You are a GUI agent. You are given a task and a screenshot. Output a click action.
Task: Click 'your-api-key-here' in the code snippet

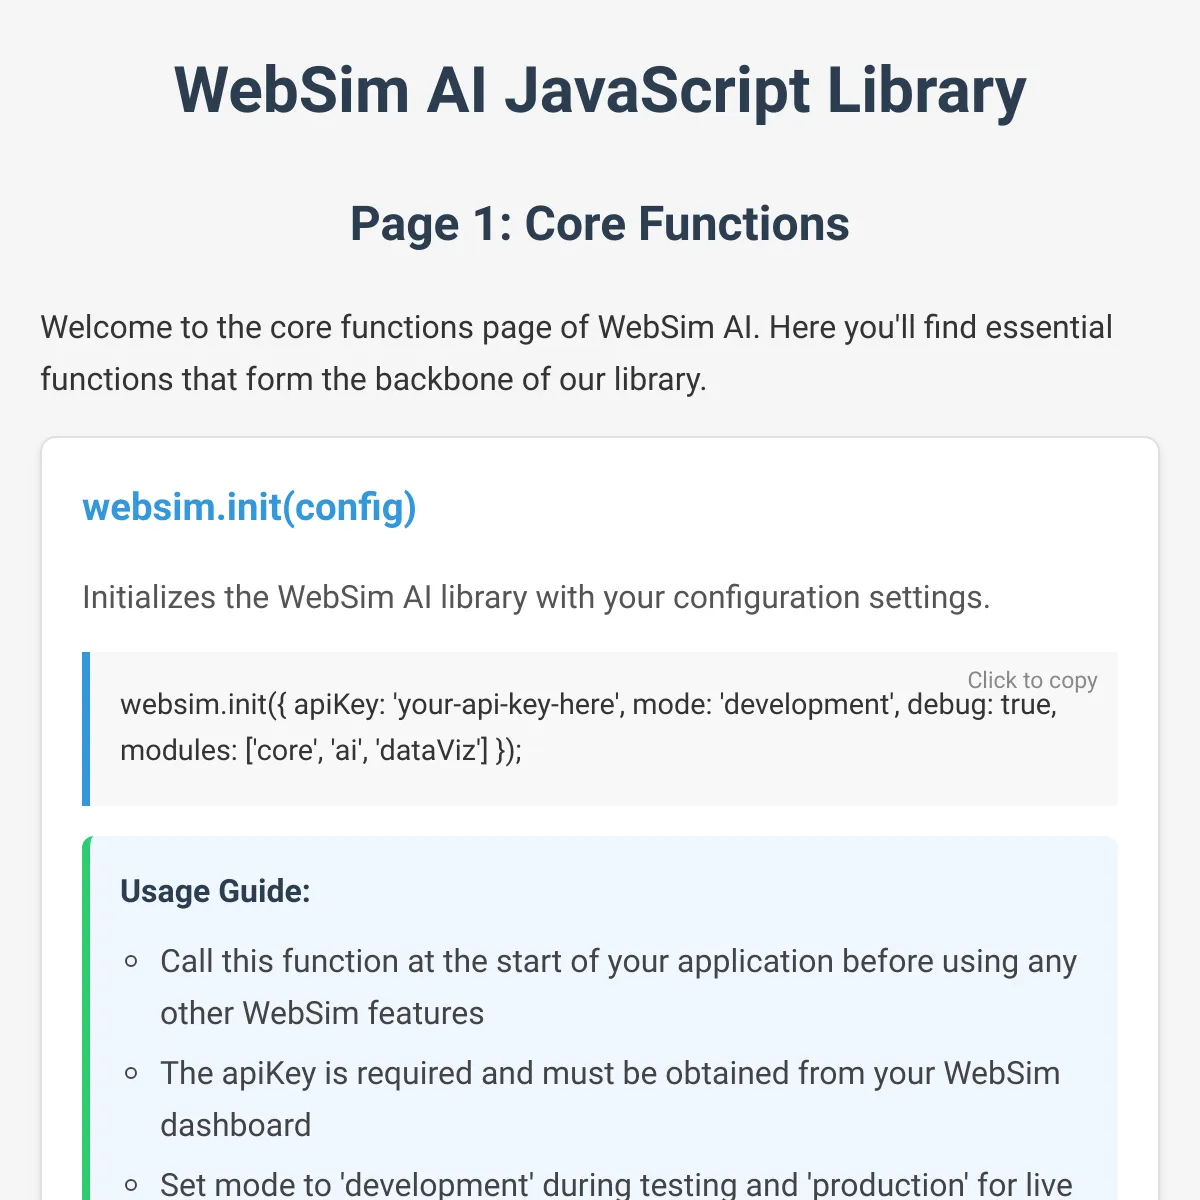tap(509, 705)
